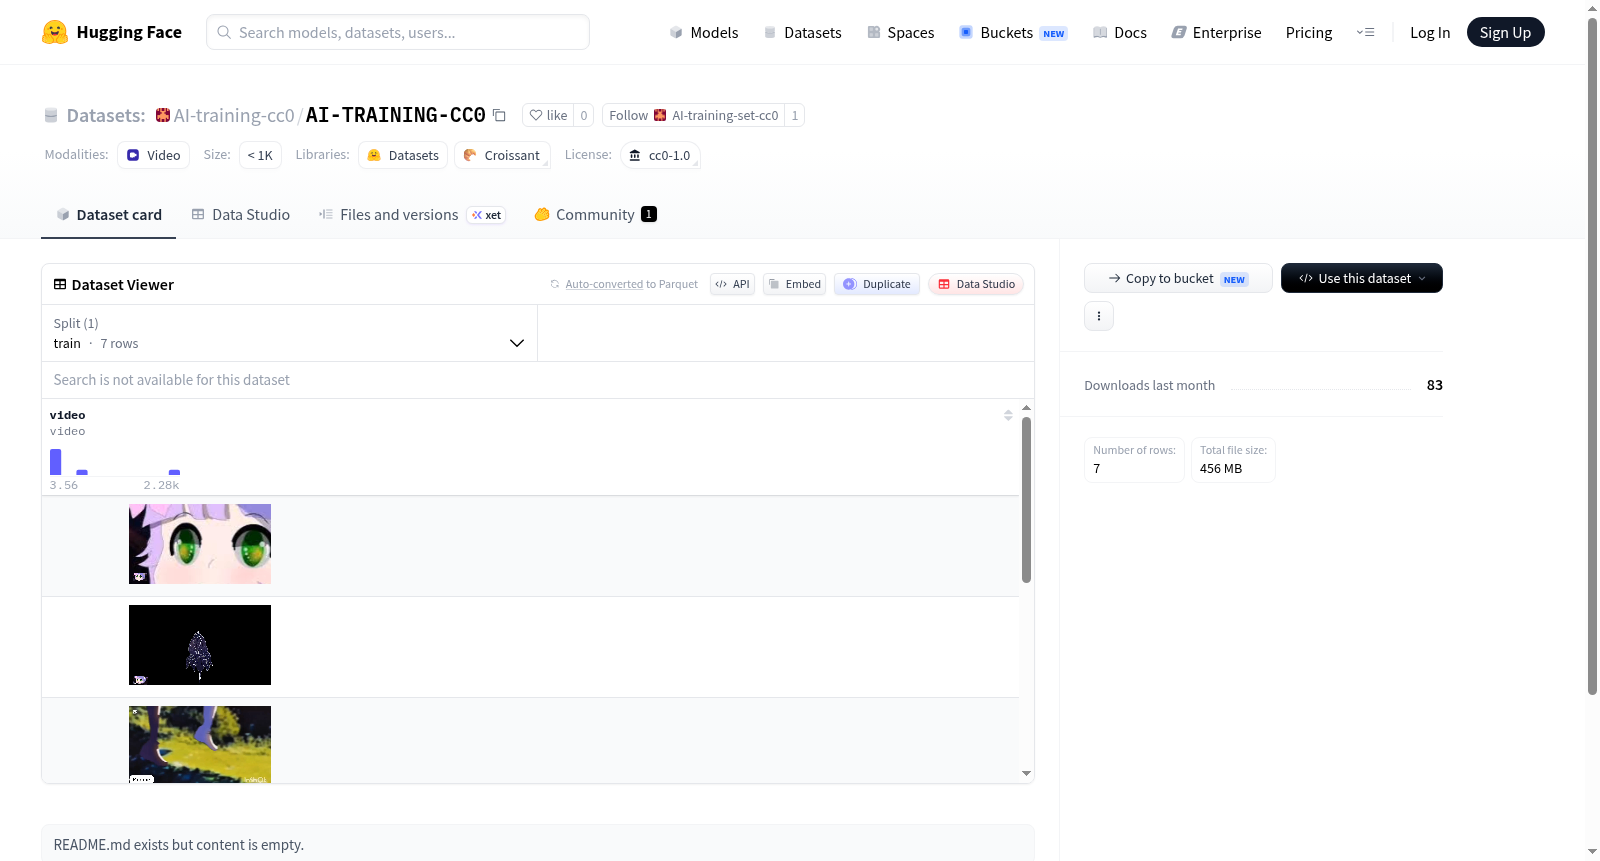Expand the Split train dropdown
This screenshot has height=861, width=1600.
[289, 333]
